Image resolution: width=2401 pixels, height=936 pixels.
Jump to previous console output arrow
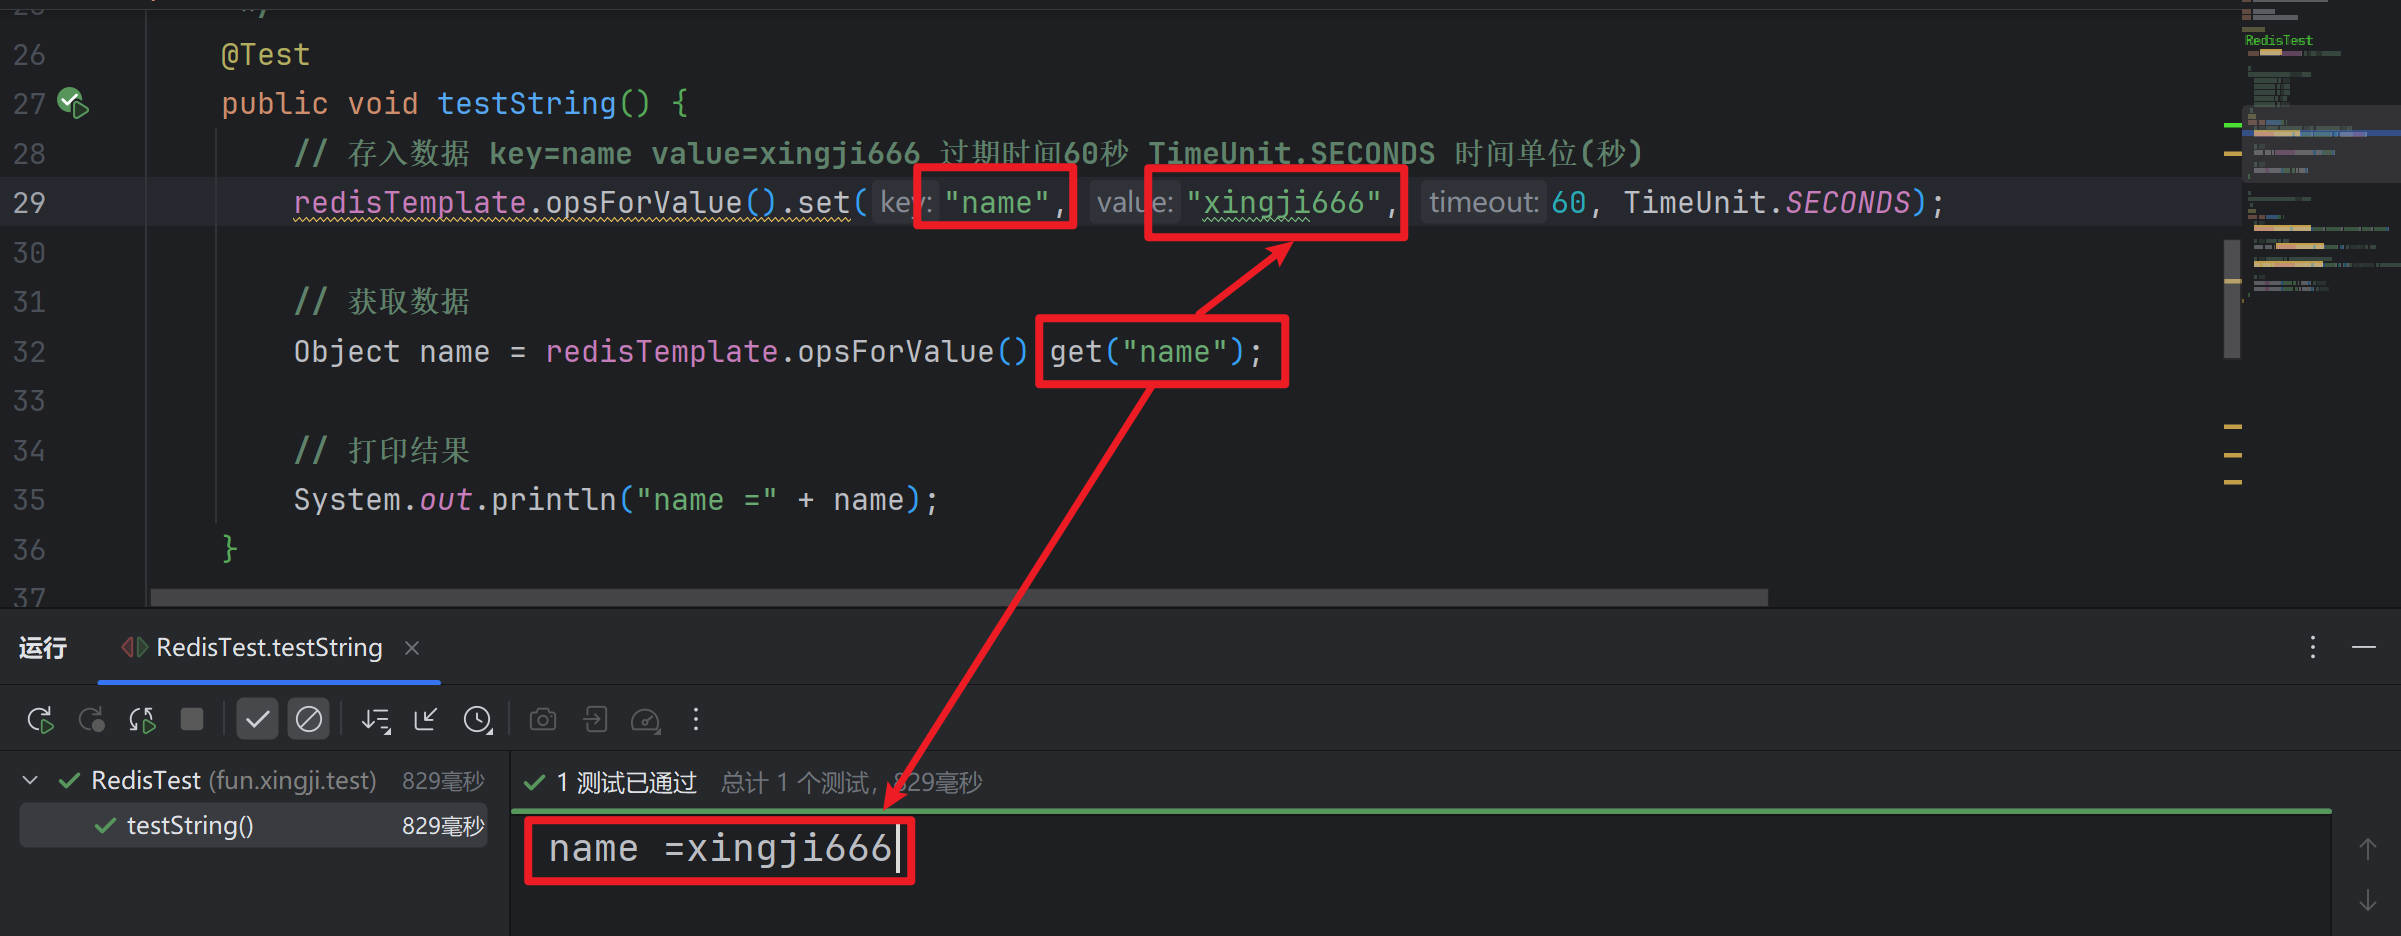pos(2368,849)
